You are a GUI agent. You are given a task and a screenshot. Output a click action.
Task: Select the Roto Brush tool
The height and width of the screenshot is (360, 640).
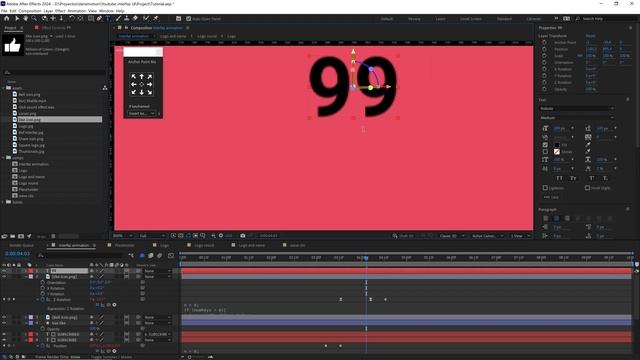coord(146,18)
